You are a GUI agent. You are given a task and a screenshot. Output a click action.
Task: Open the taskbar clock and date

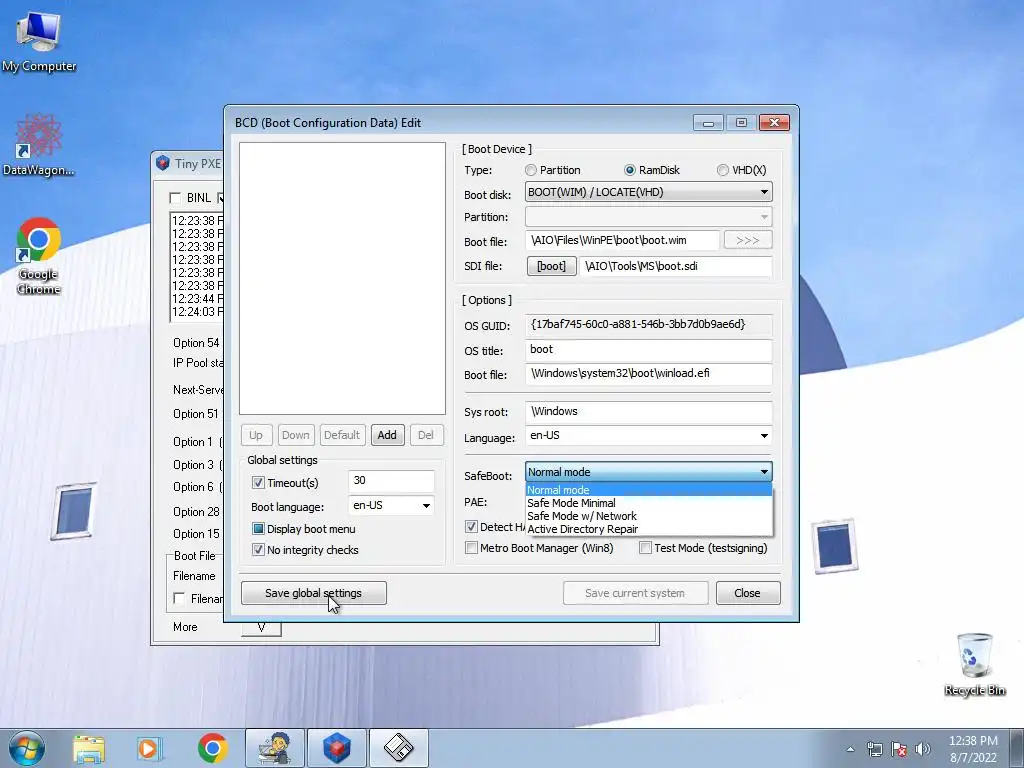[x=973, y=749]
